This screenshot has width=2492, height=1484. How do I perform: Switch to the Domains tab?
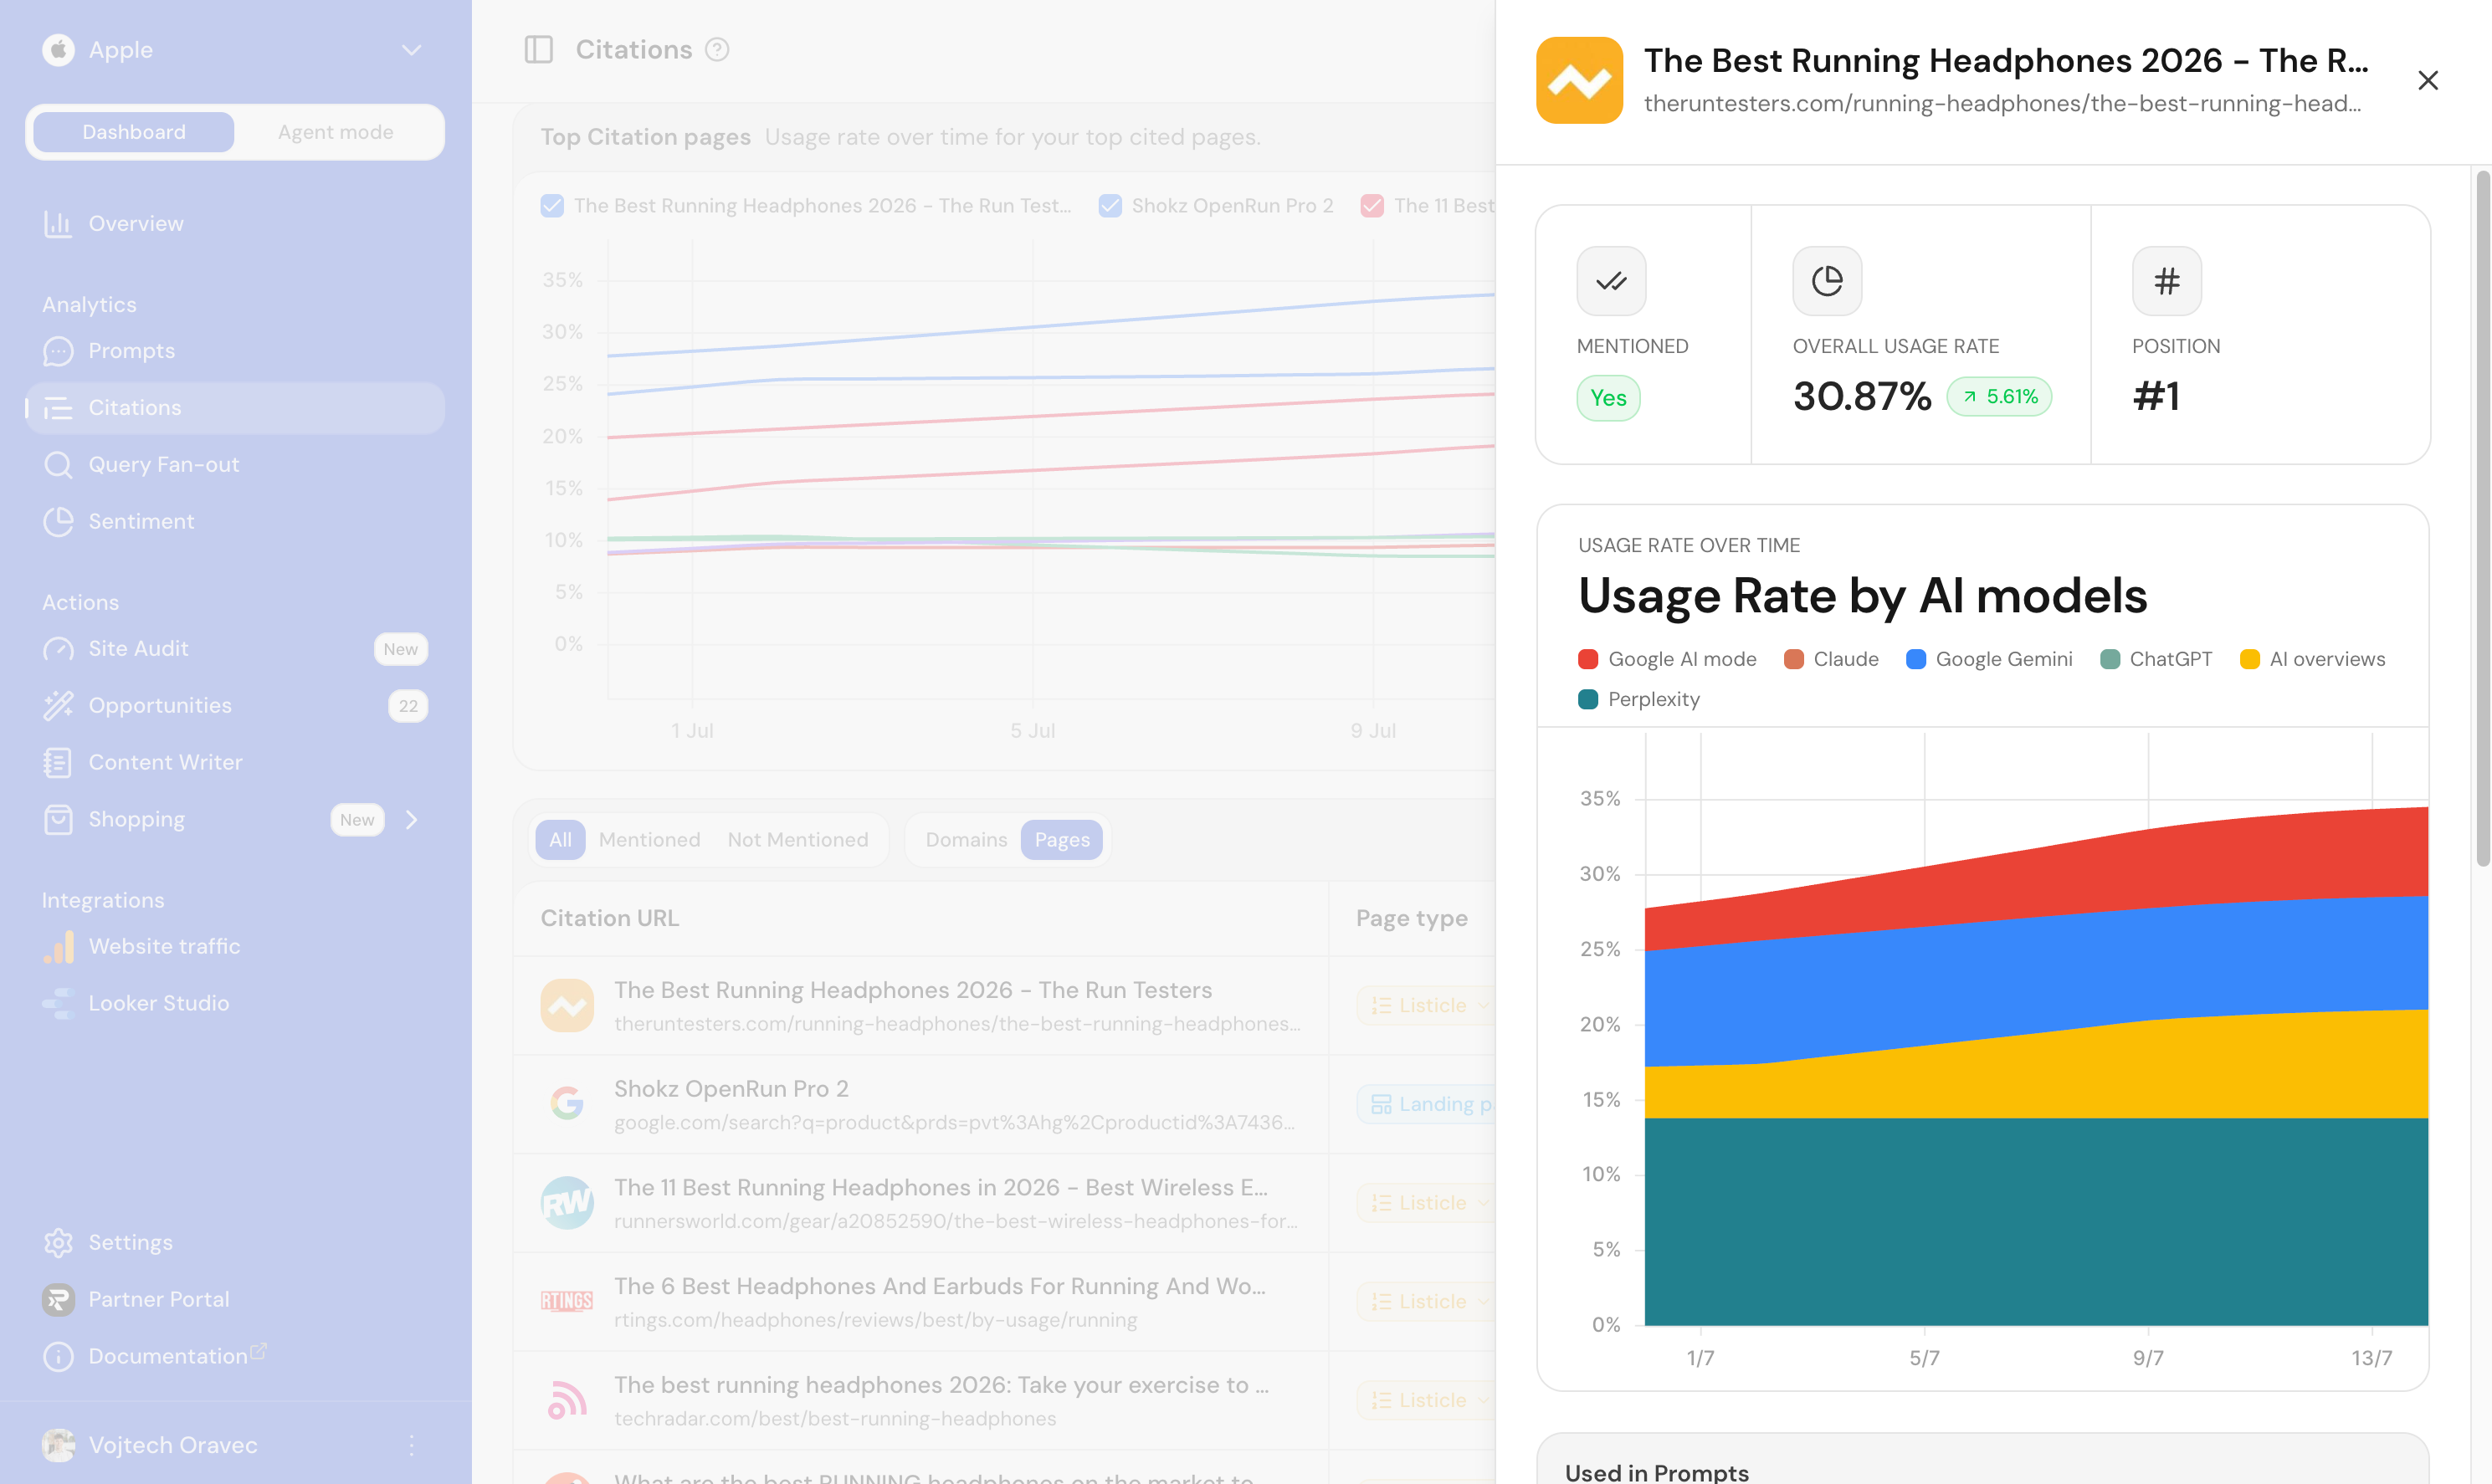pyautogui.click(x=966, y=840)
